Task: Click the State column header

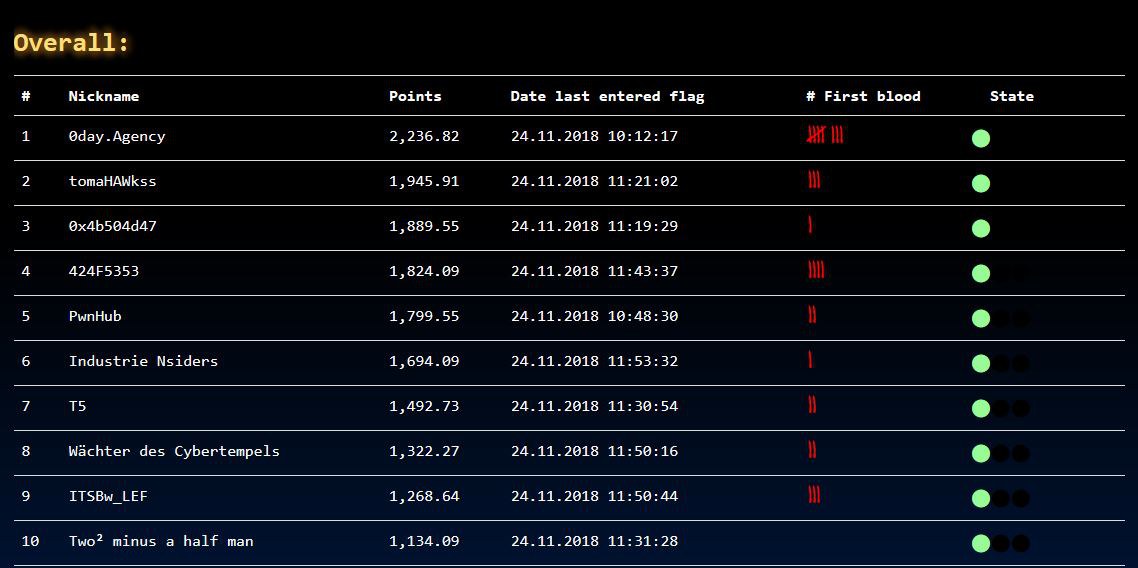Action: (1012, 96)
